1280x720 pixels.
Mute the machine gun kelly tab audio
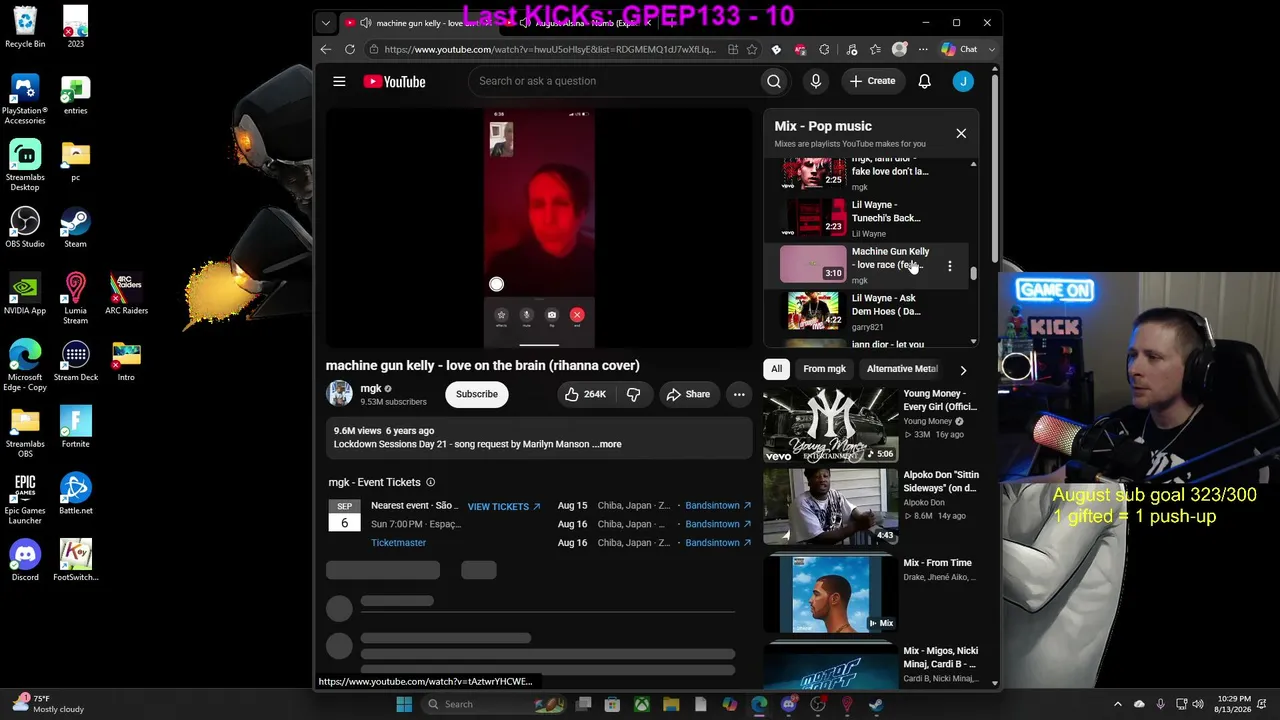click(366, 23)
